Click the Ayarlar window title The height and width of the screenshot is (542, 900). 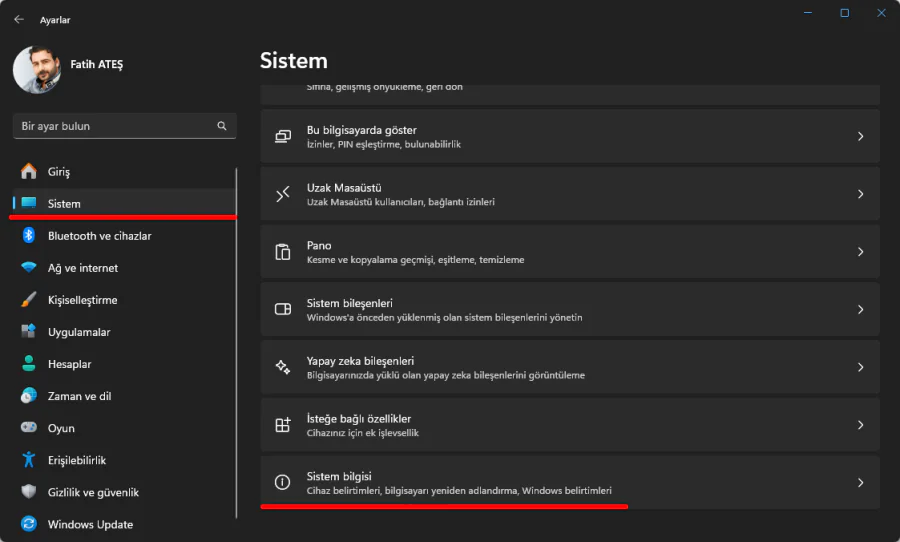pyautogui.click(x=55, y=20)
